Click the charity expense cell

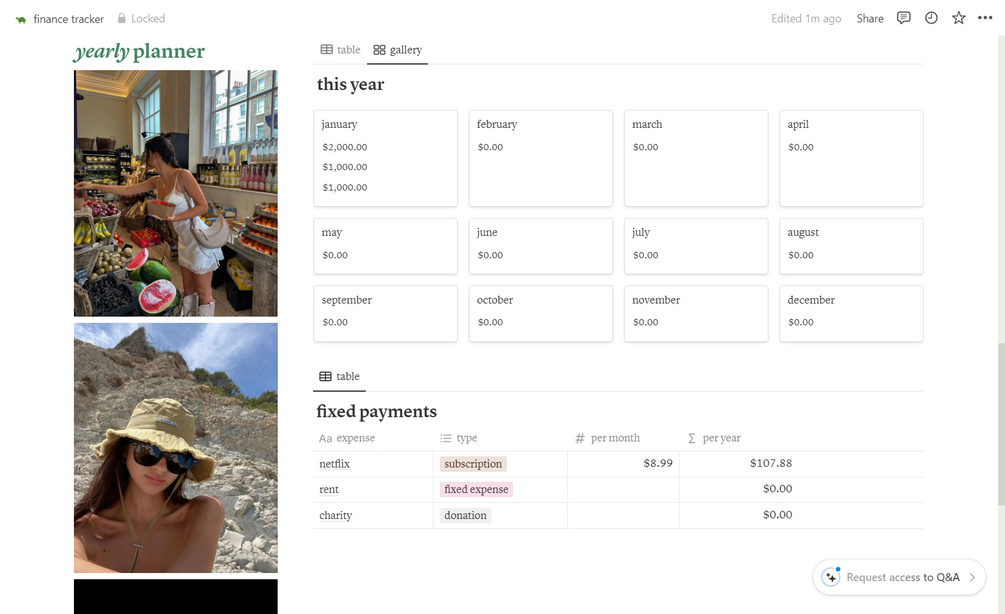pos(373,515)
